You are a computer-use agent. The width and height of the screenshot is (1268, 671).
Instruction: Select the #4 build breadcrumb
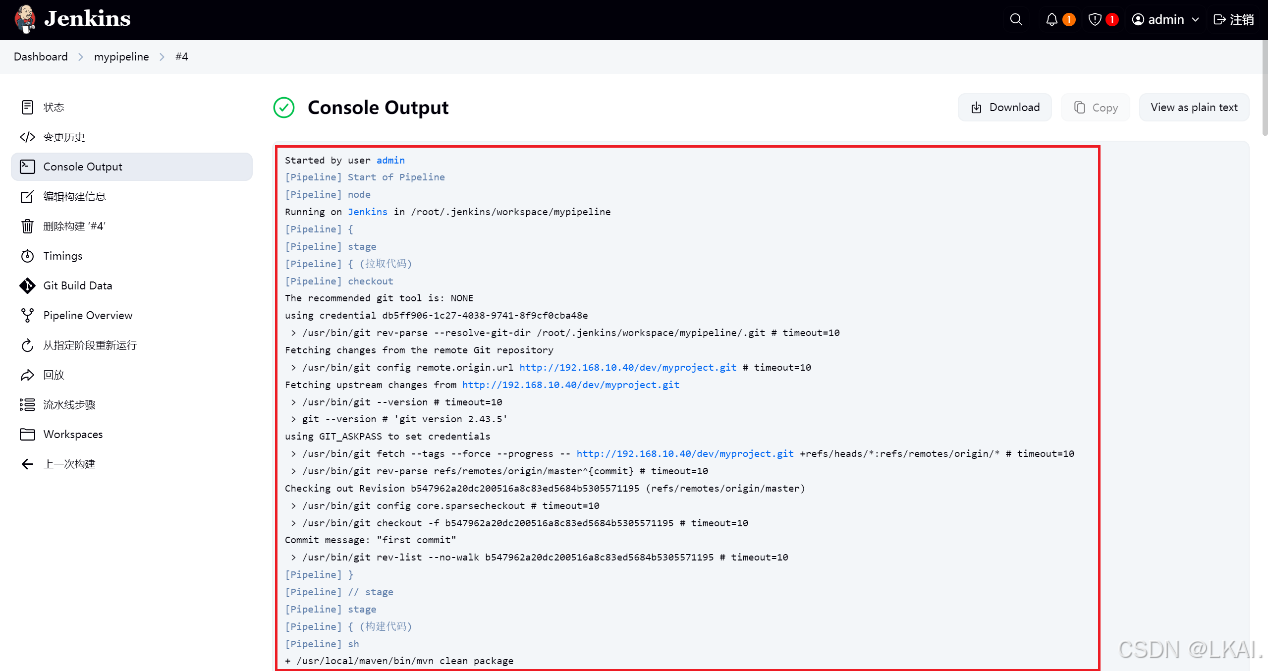pyautogui.click(x=182, y=57)
